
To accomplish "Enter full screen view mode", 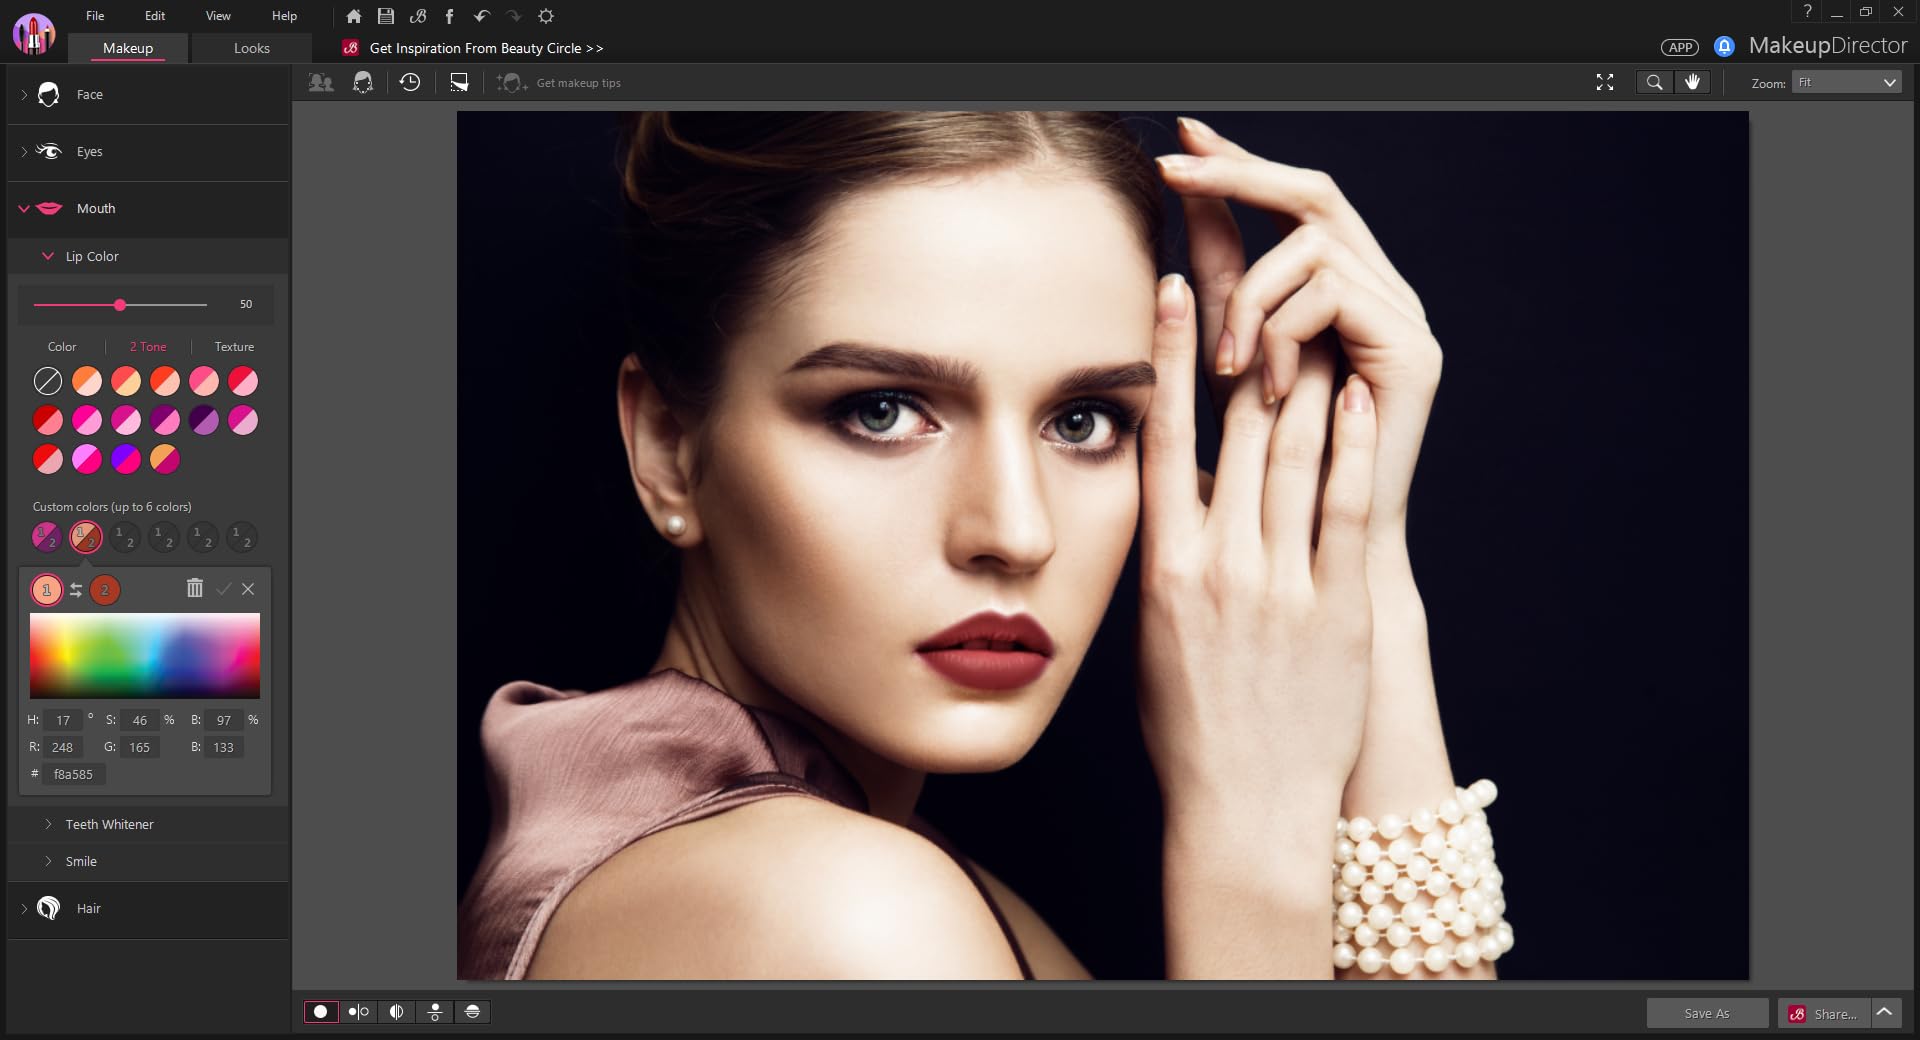I will [1605, 83].
